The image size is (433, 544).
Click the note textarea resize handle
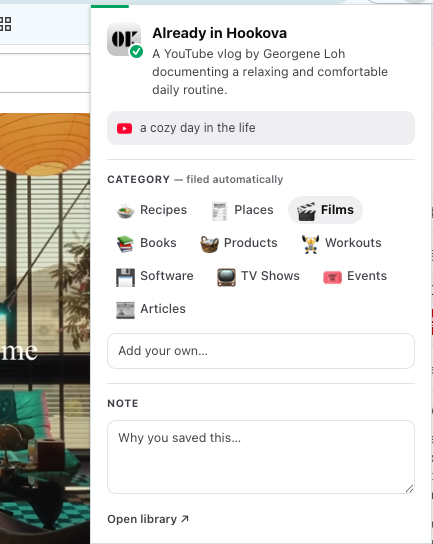pos(409,488)
